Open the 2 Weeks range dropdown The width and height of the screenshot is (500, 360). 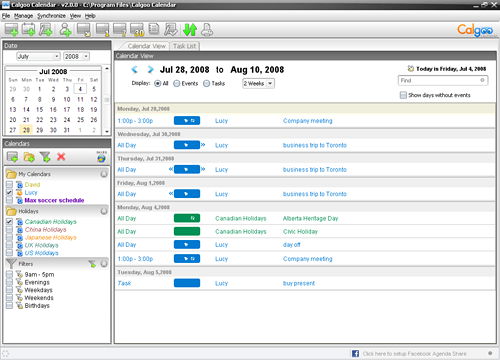[x=258, y=83]
